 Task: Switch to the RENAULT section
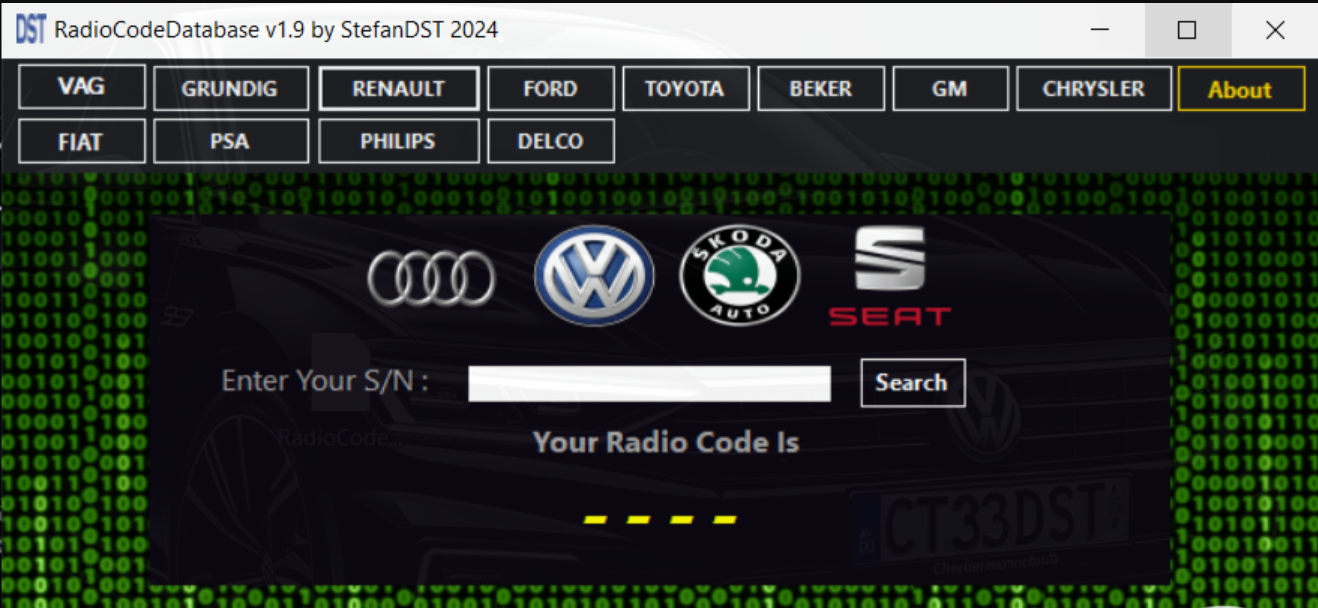[398, 88]
